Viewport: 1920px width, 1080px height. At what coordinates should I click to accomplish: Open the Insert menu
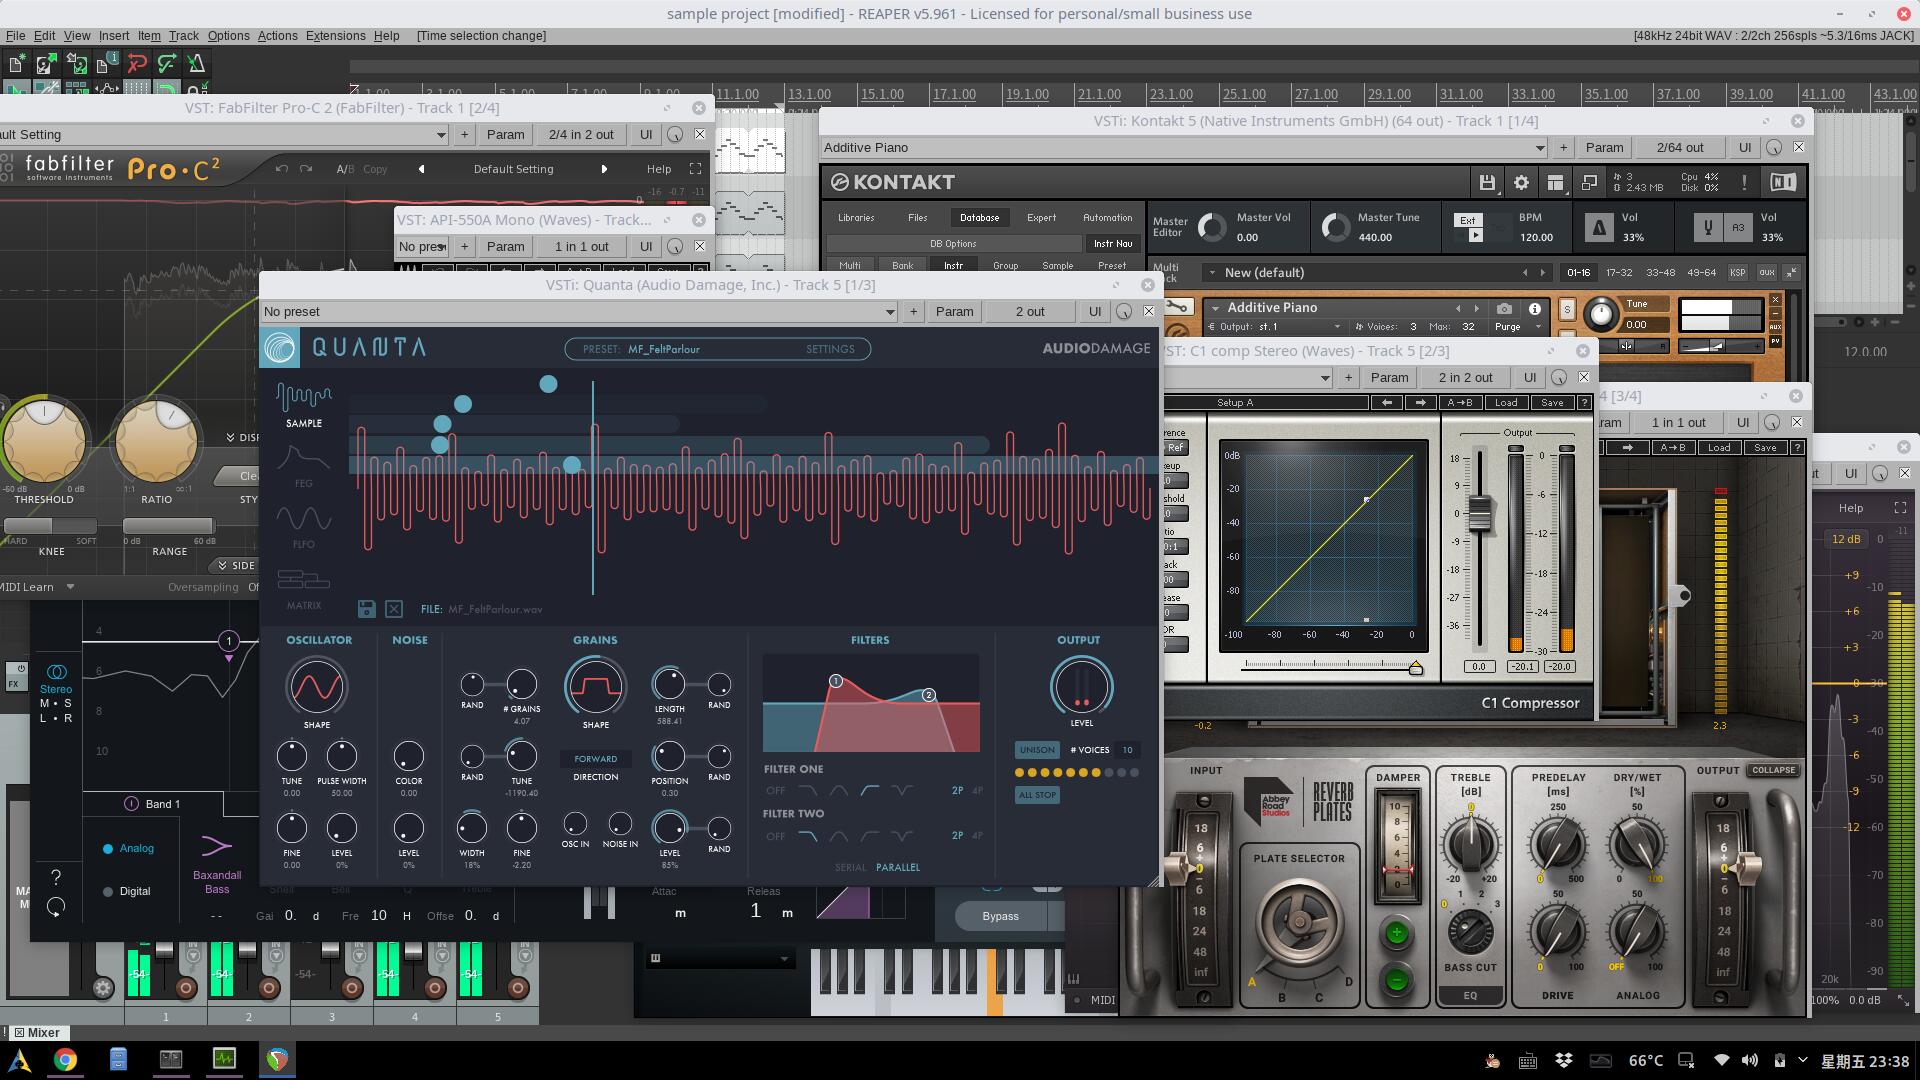[114, 36]
